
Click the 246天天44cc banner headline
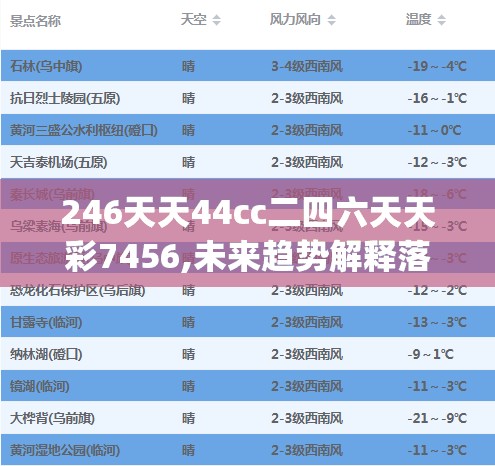pos(248,235)
